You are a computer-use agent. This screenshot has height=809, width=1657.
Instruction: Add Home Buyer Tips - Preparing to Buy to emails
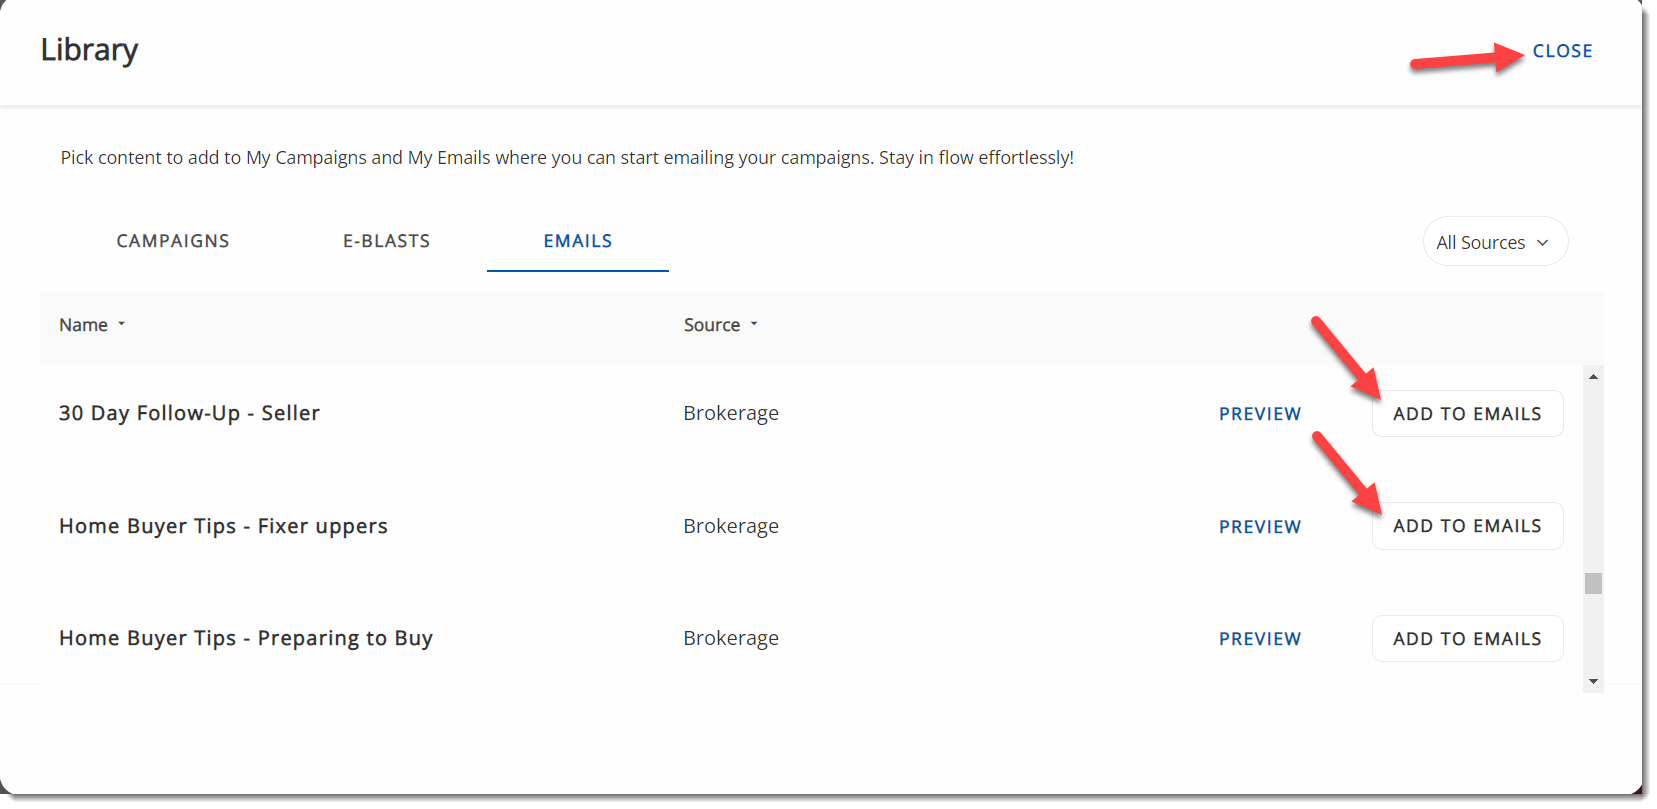[x=1467, y=639]
